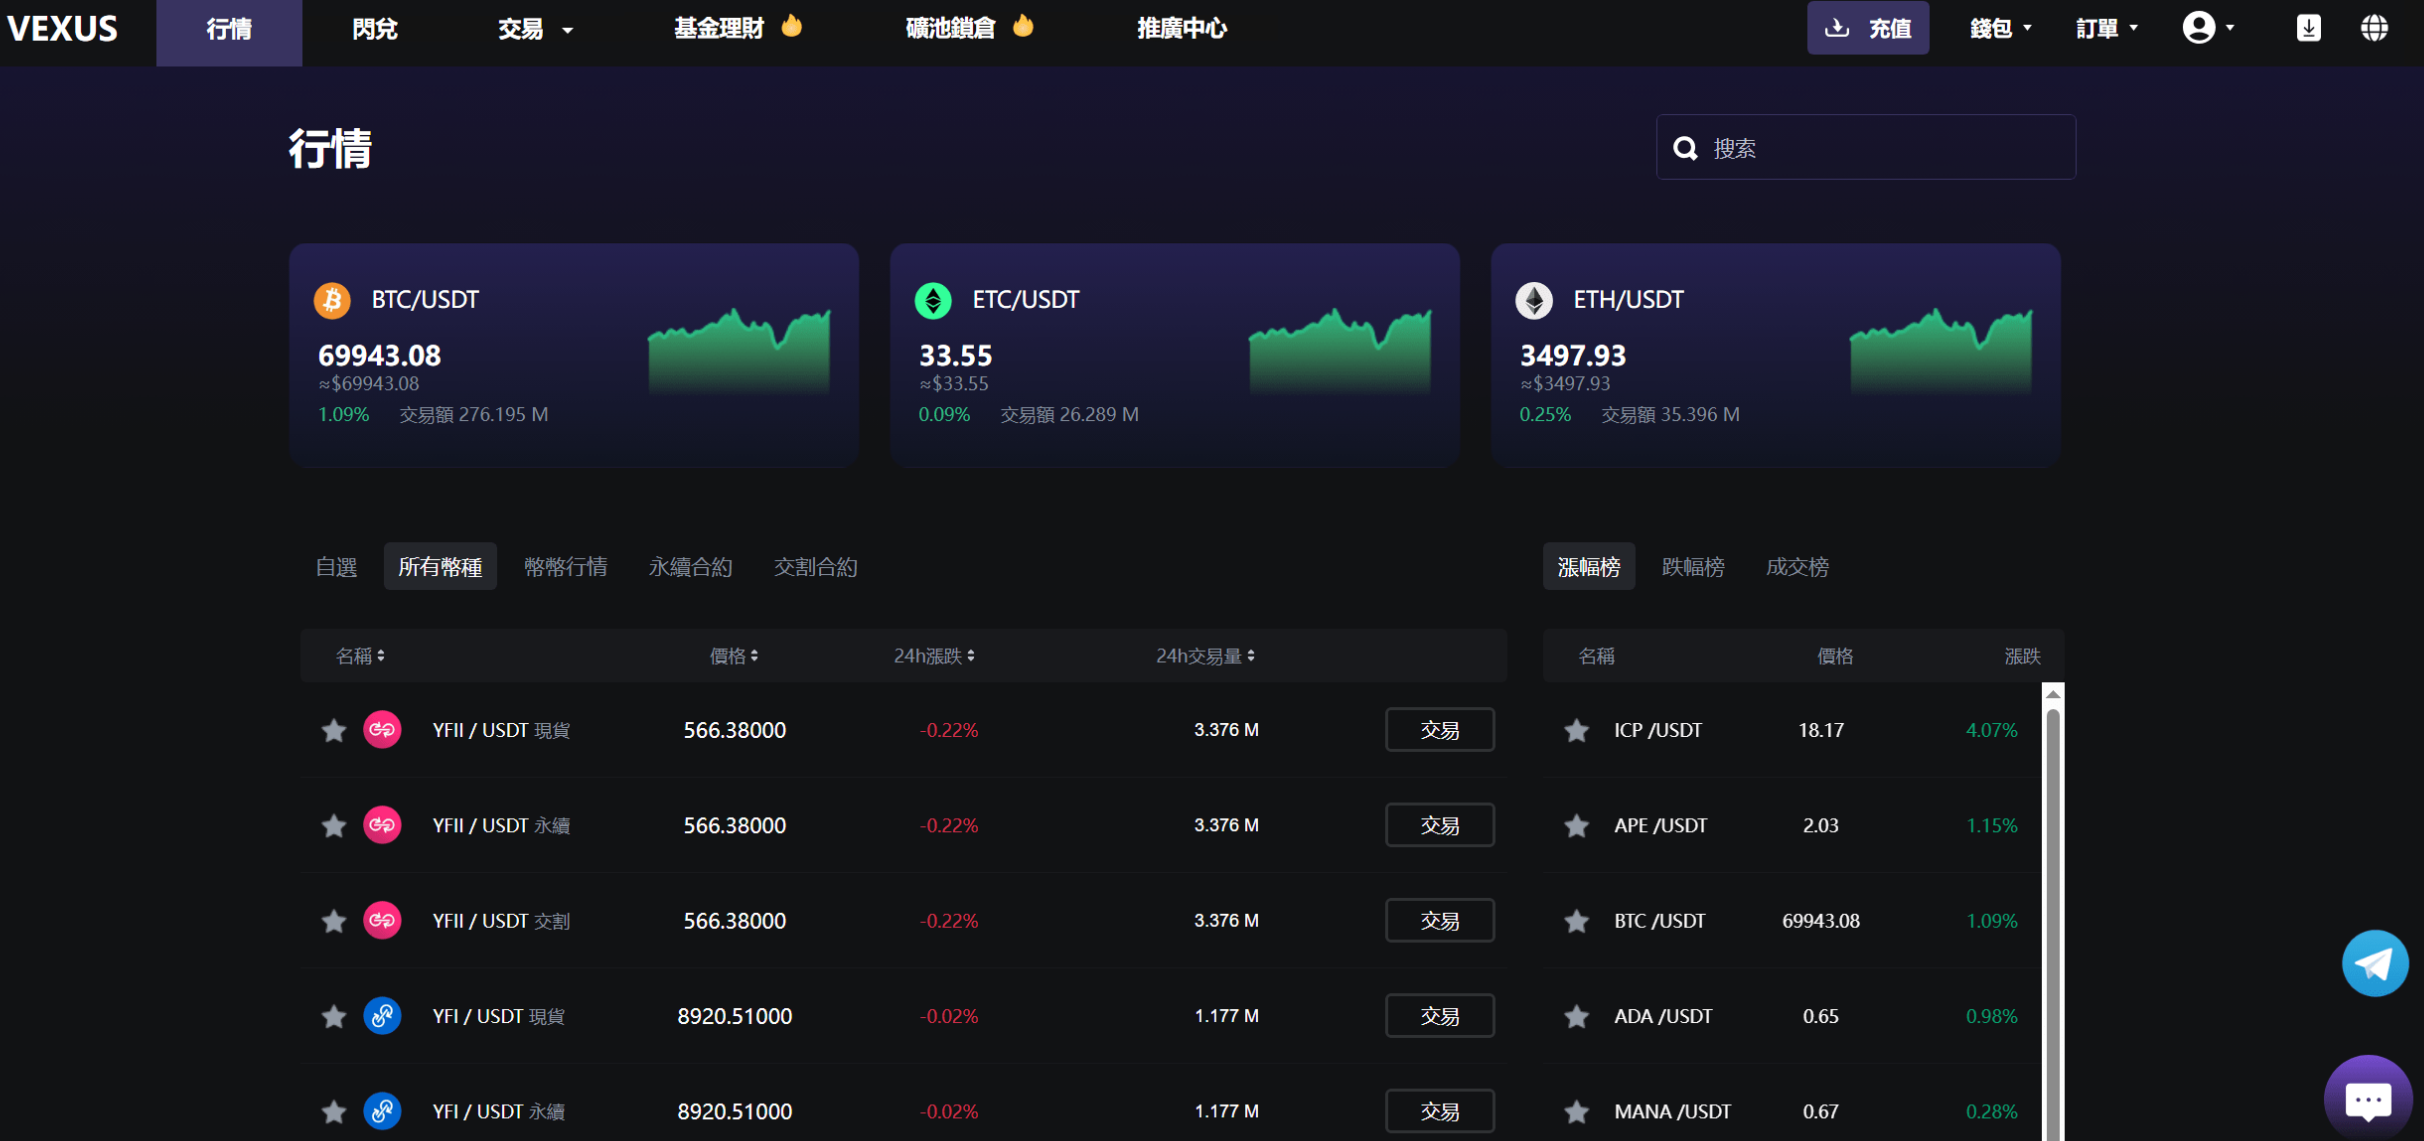
Task: Focus the 搜索 search field
Action: [1866, 148]
